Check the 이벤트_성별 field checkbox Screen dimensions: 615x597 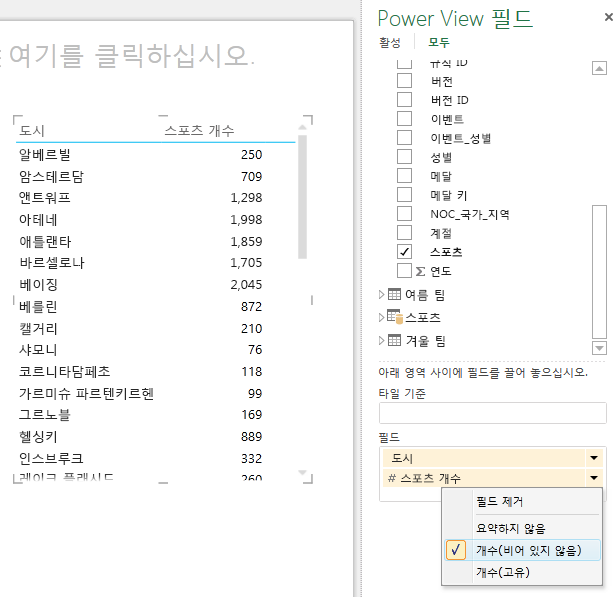pos(404,138)
